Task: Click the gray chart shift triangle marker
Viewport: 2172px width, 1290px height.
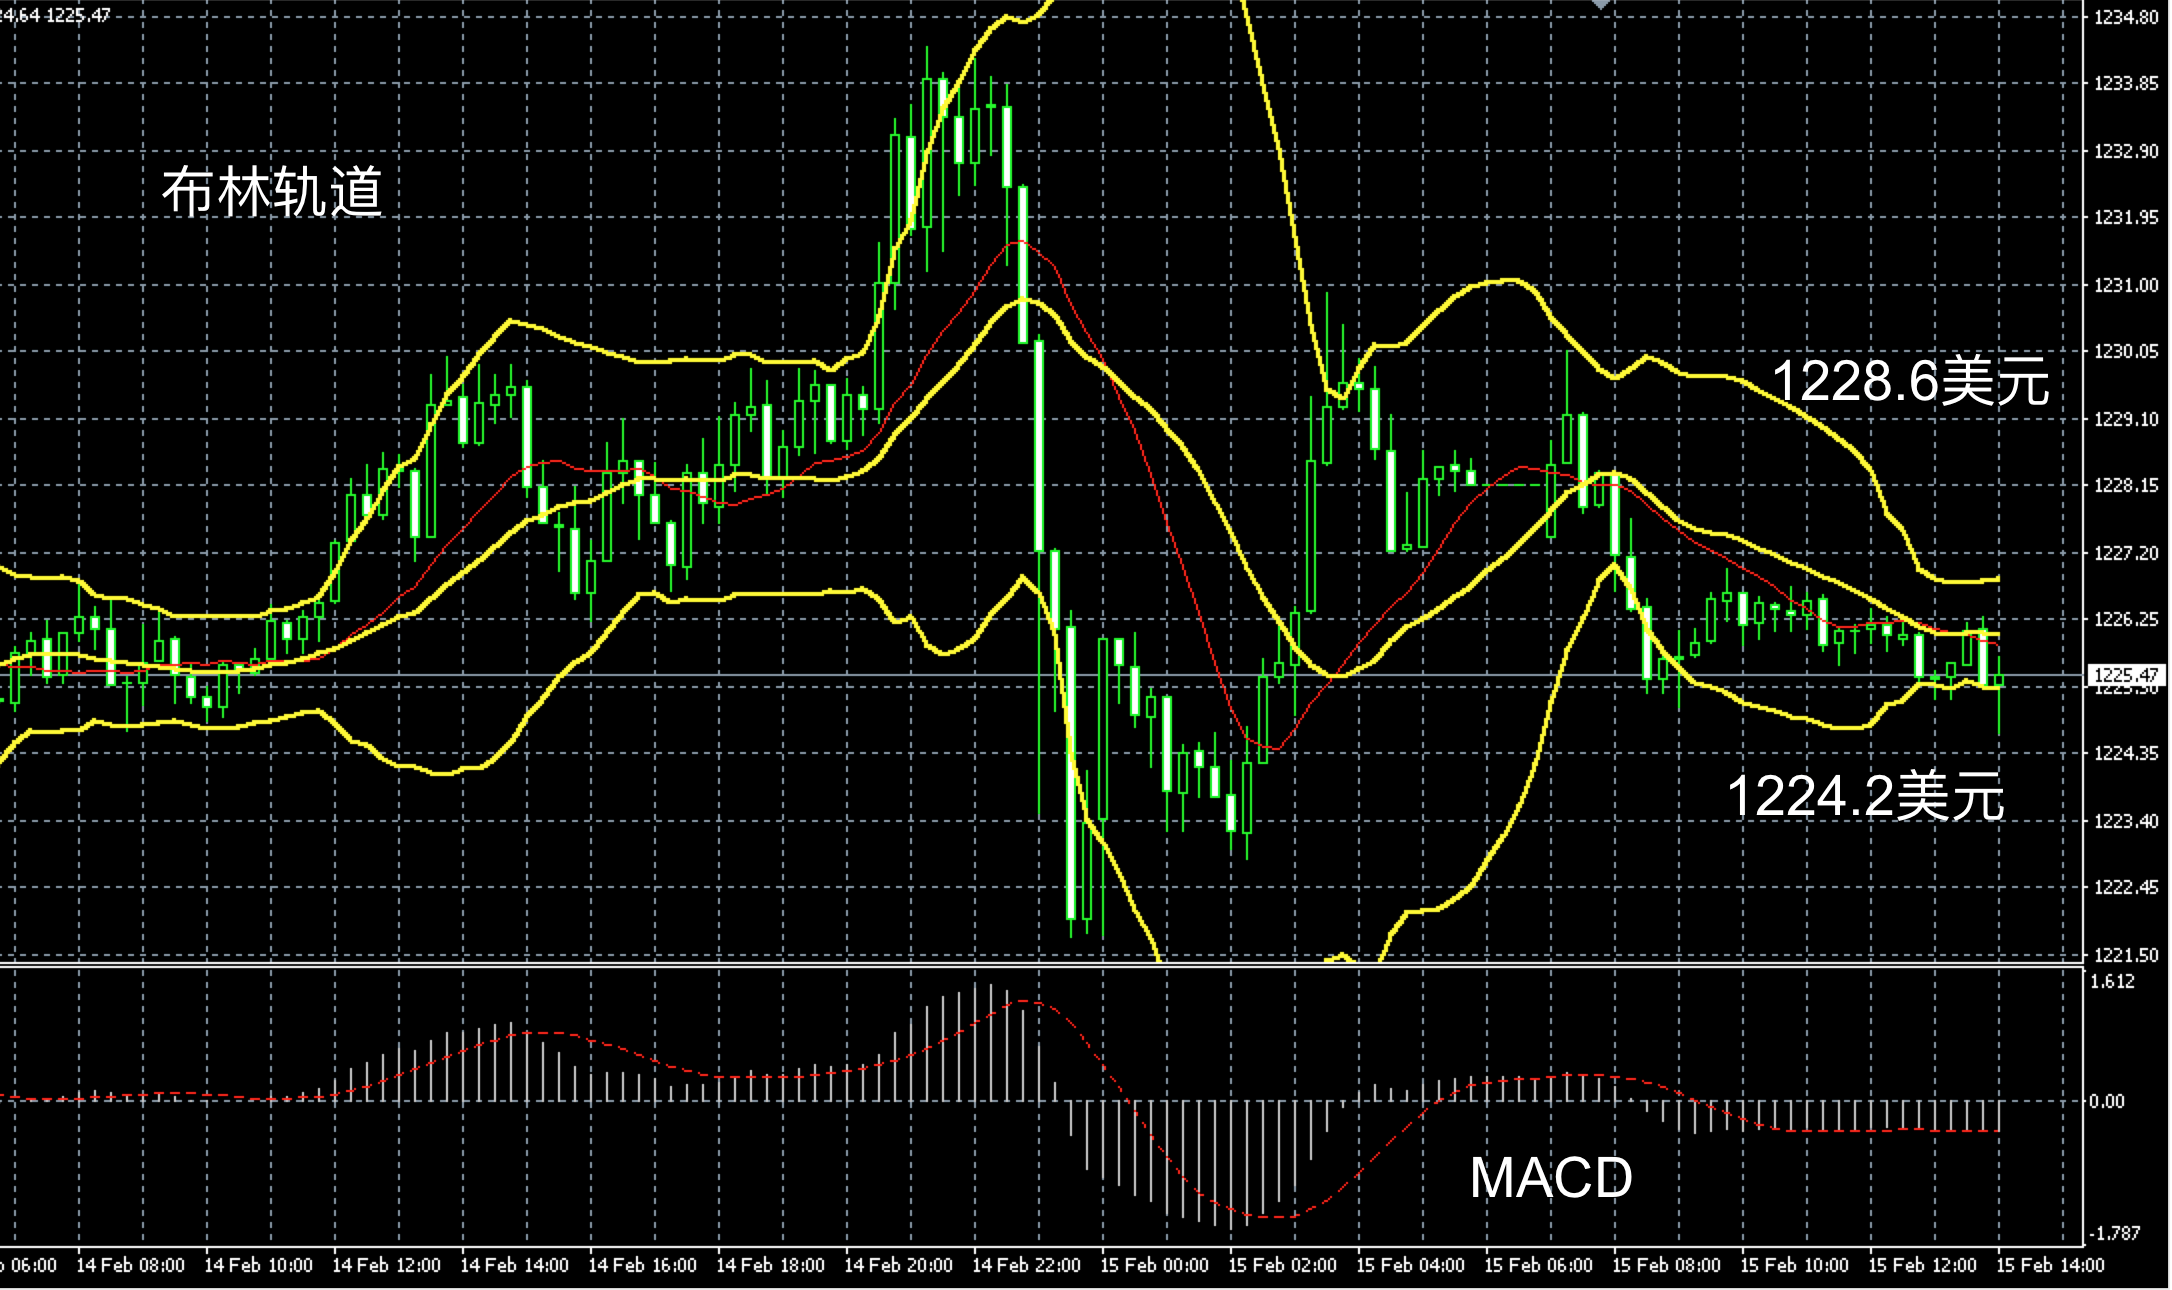Action: tap(1601, 5)
